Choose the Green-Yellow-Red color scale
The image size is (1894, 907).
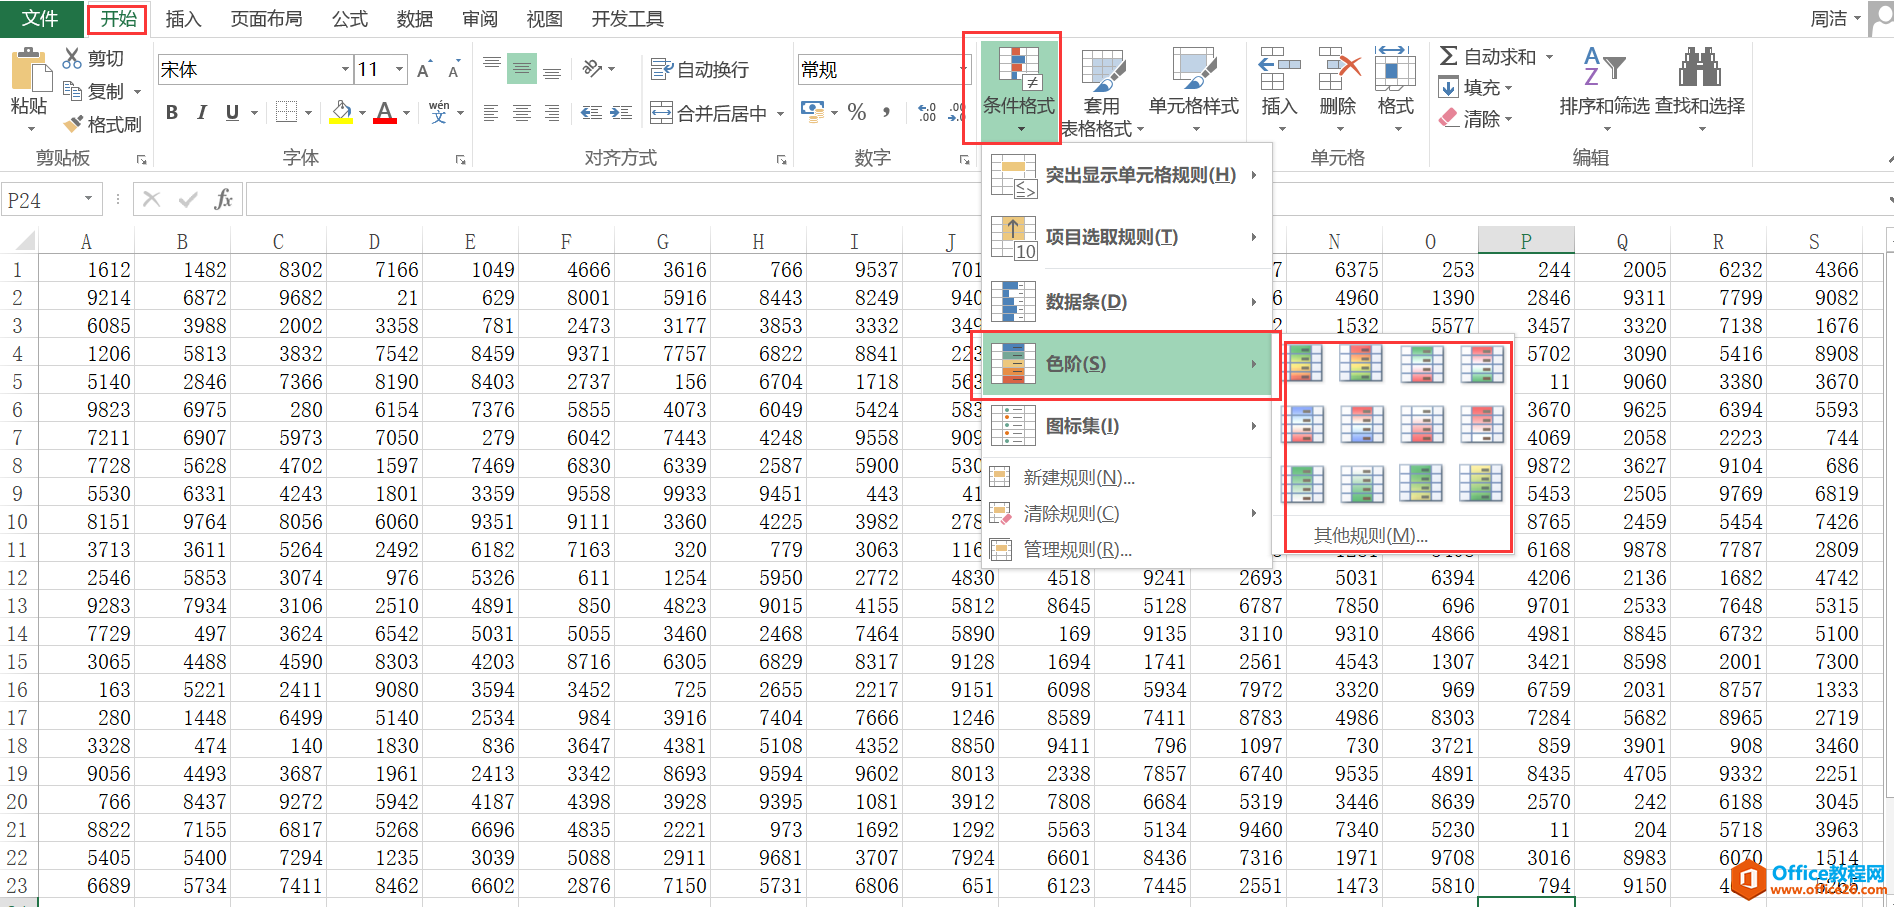point(1303,363)
